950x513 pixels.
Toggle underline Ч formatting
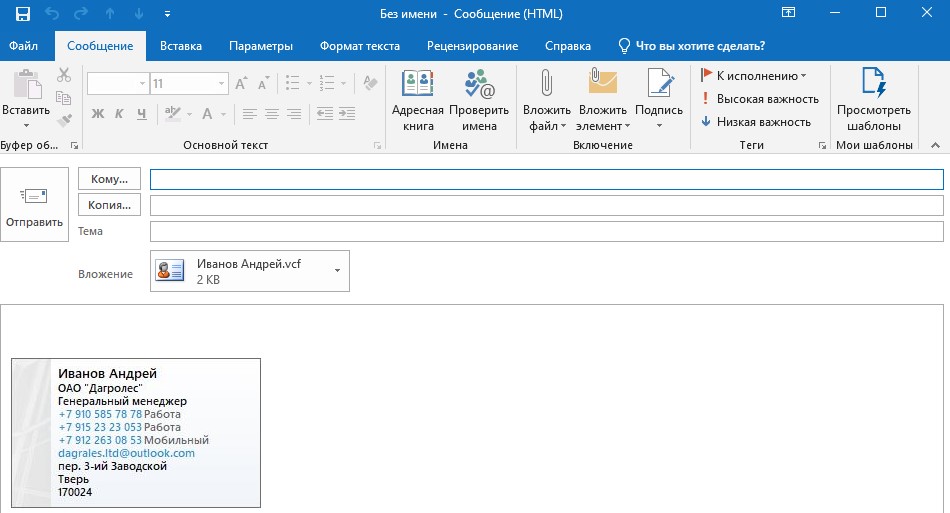(142, 113)
